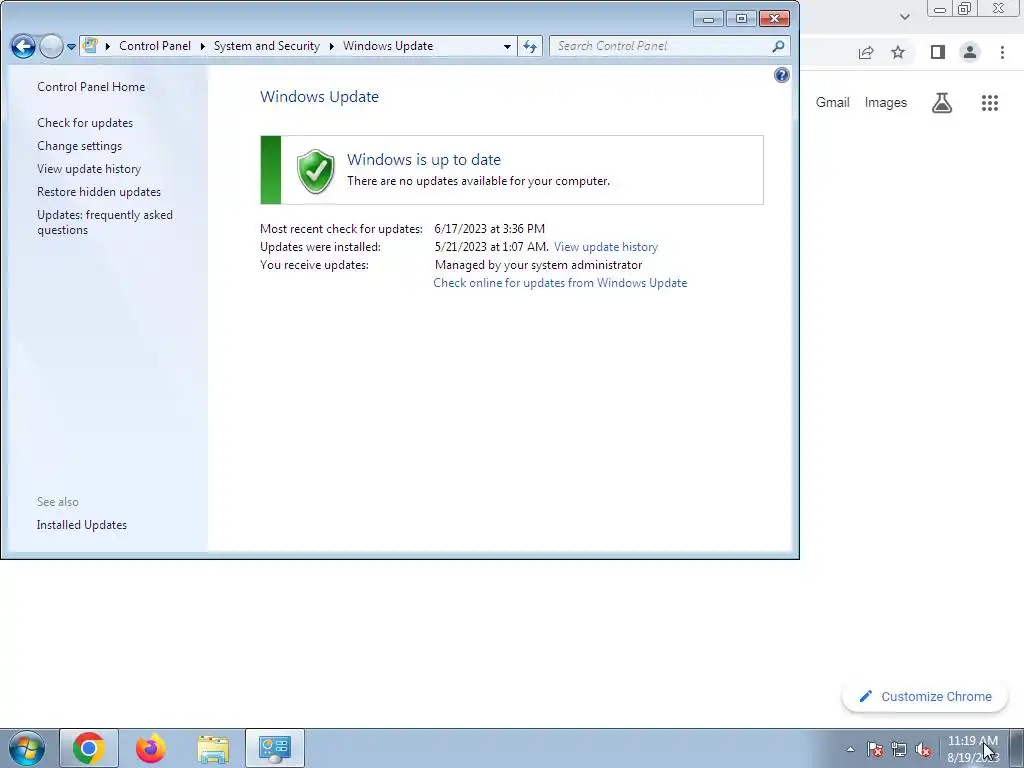The width and height of the screenshot is (1024, 768).
Task: Select Windows Update breadcrumb
Action: click(388, 46)
